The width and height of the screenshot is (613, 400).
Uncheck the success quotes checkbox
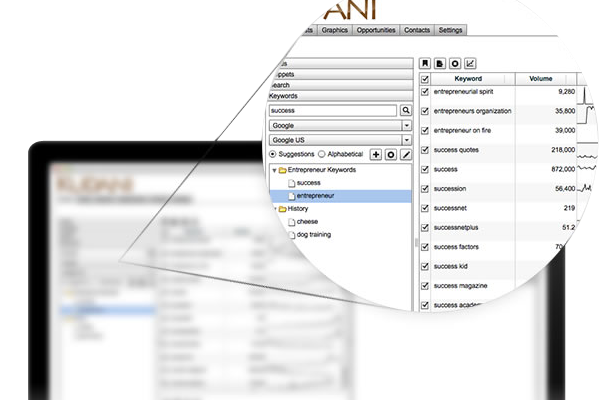point(425,150)
